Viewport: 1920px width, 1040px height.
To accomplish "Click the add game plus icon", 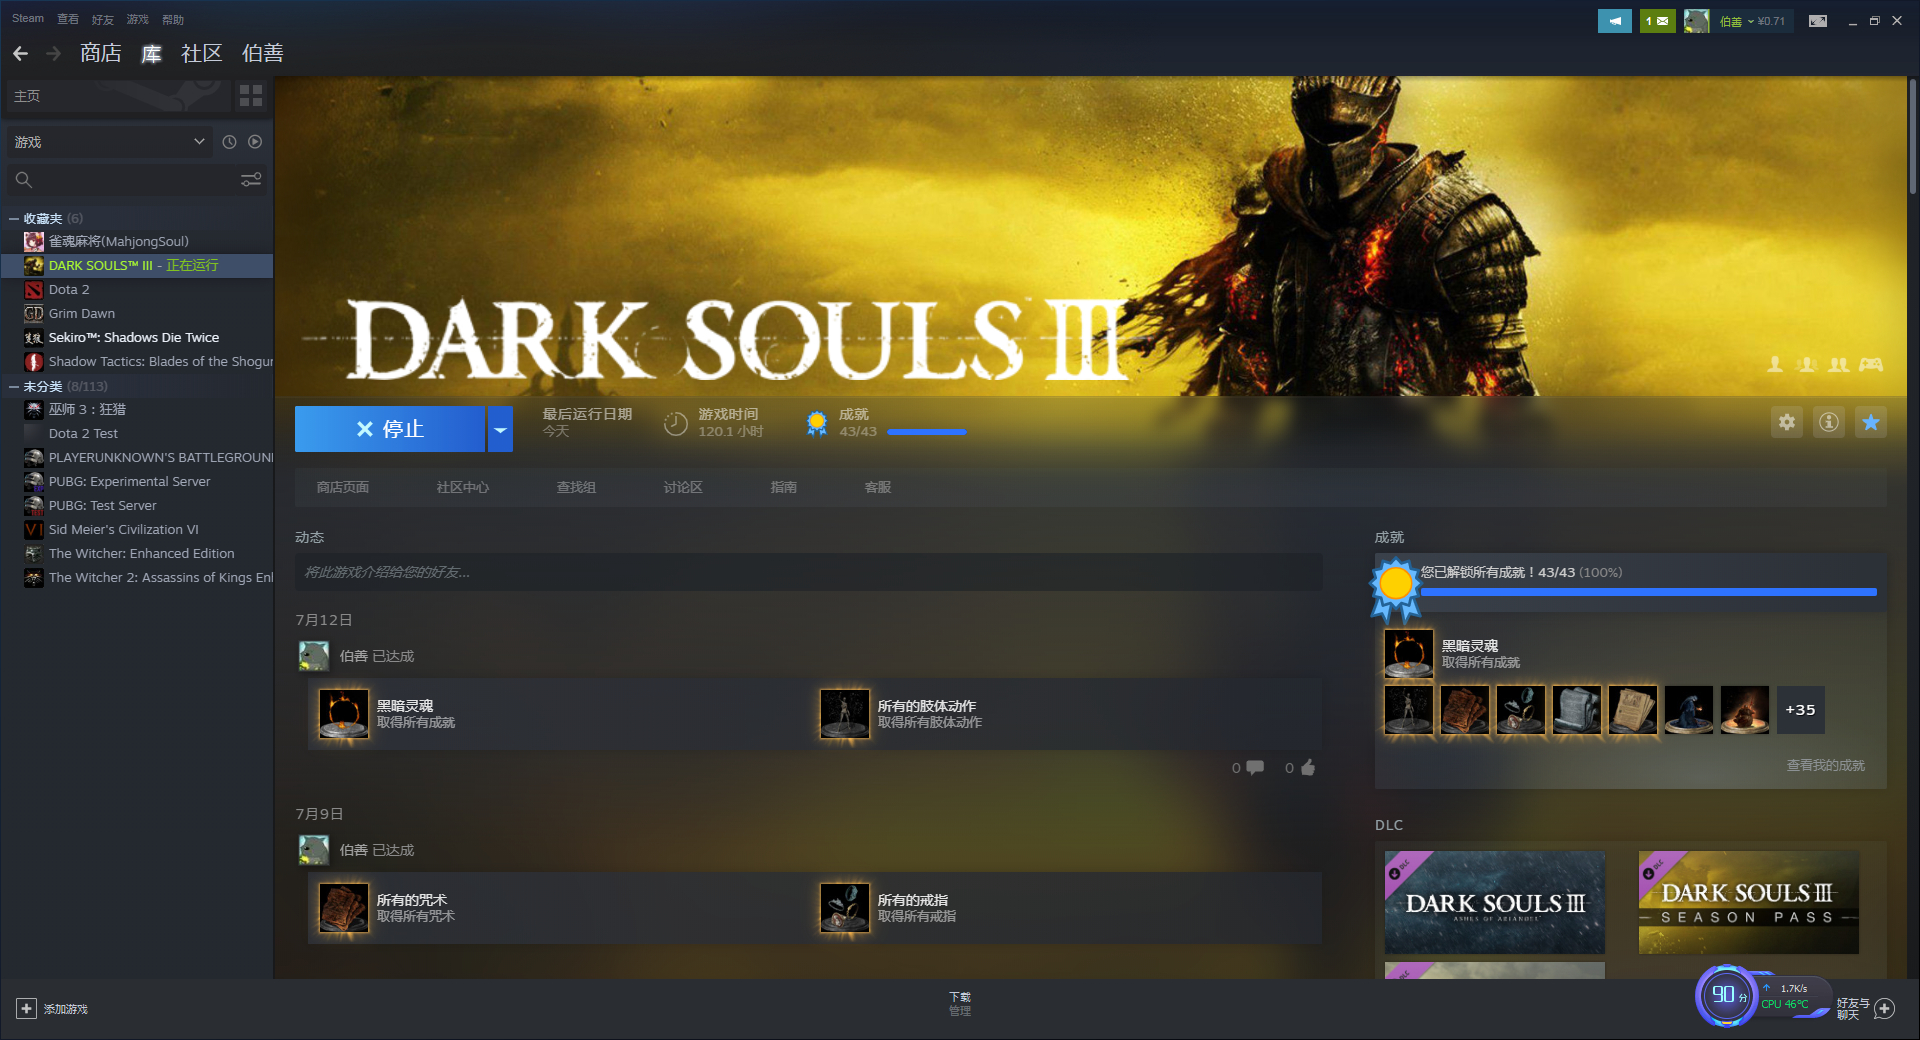I will 27,1009.
